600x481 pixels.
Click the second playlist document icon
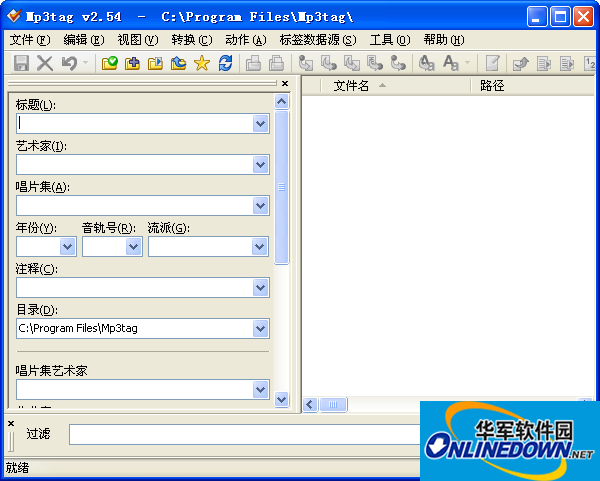pos(567,63)
